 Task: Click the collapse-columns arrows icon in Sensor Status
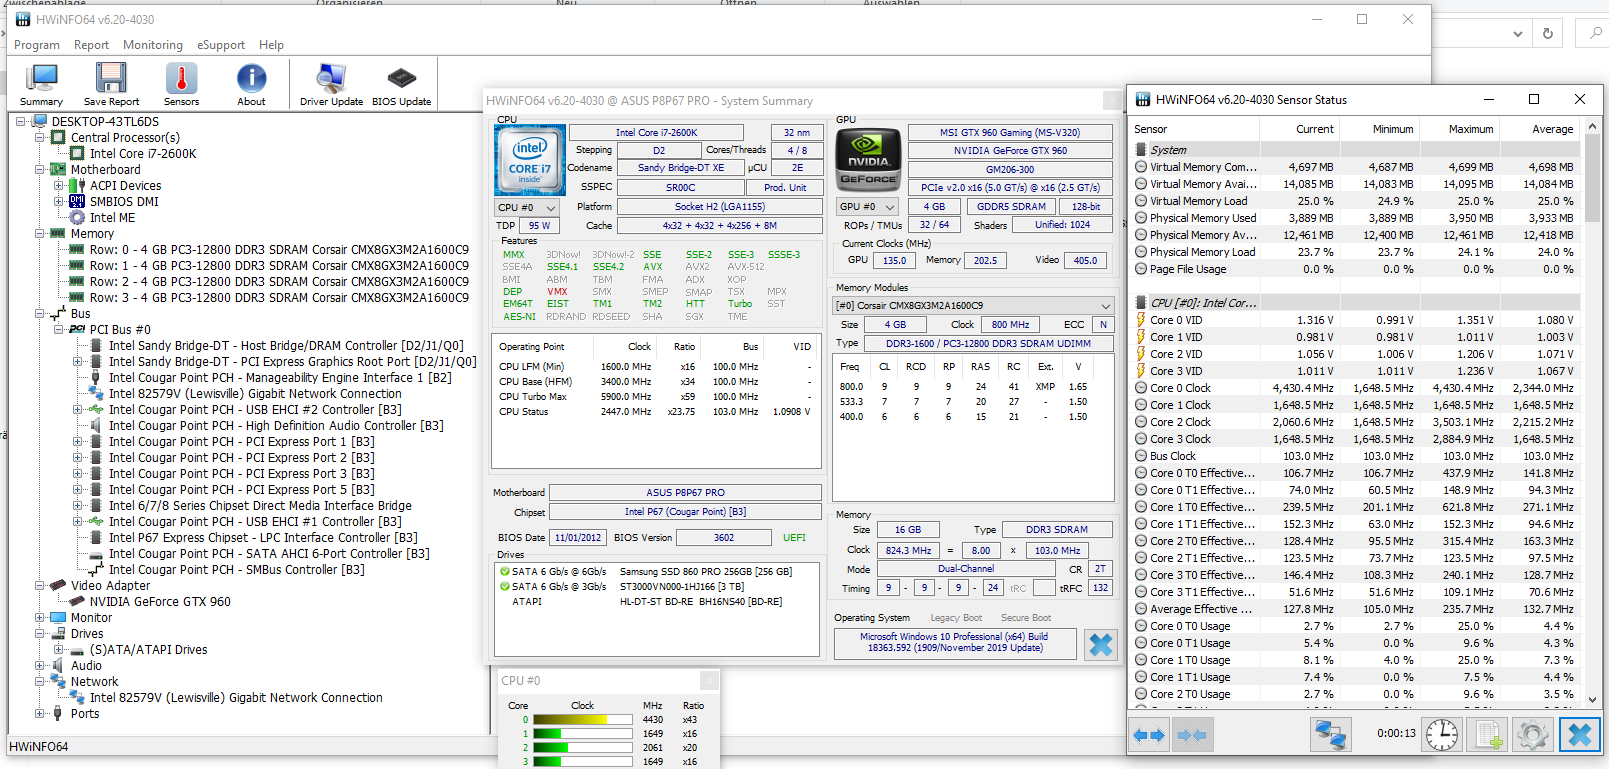coord(1192,735)
